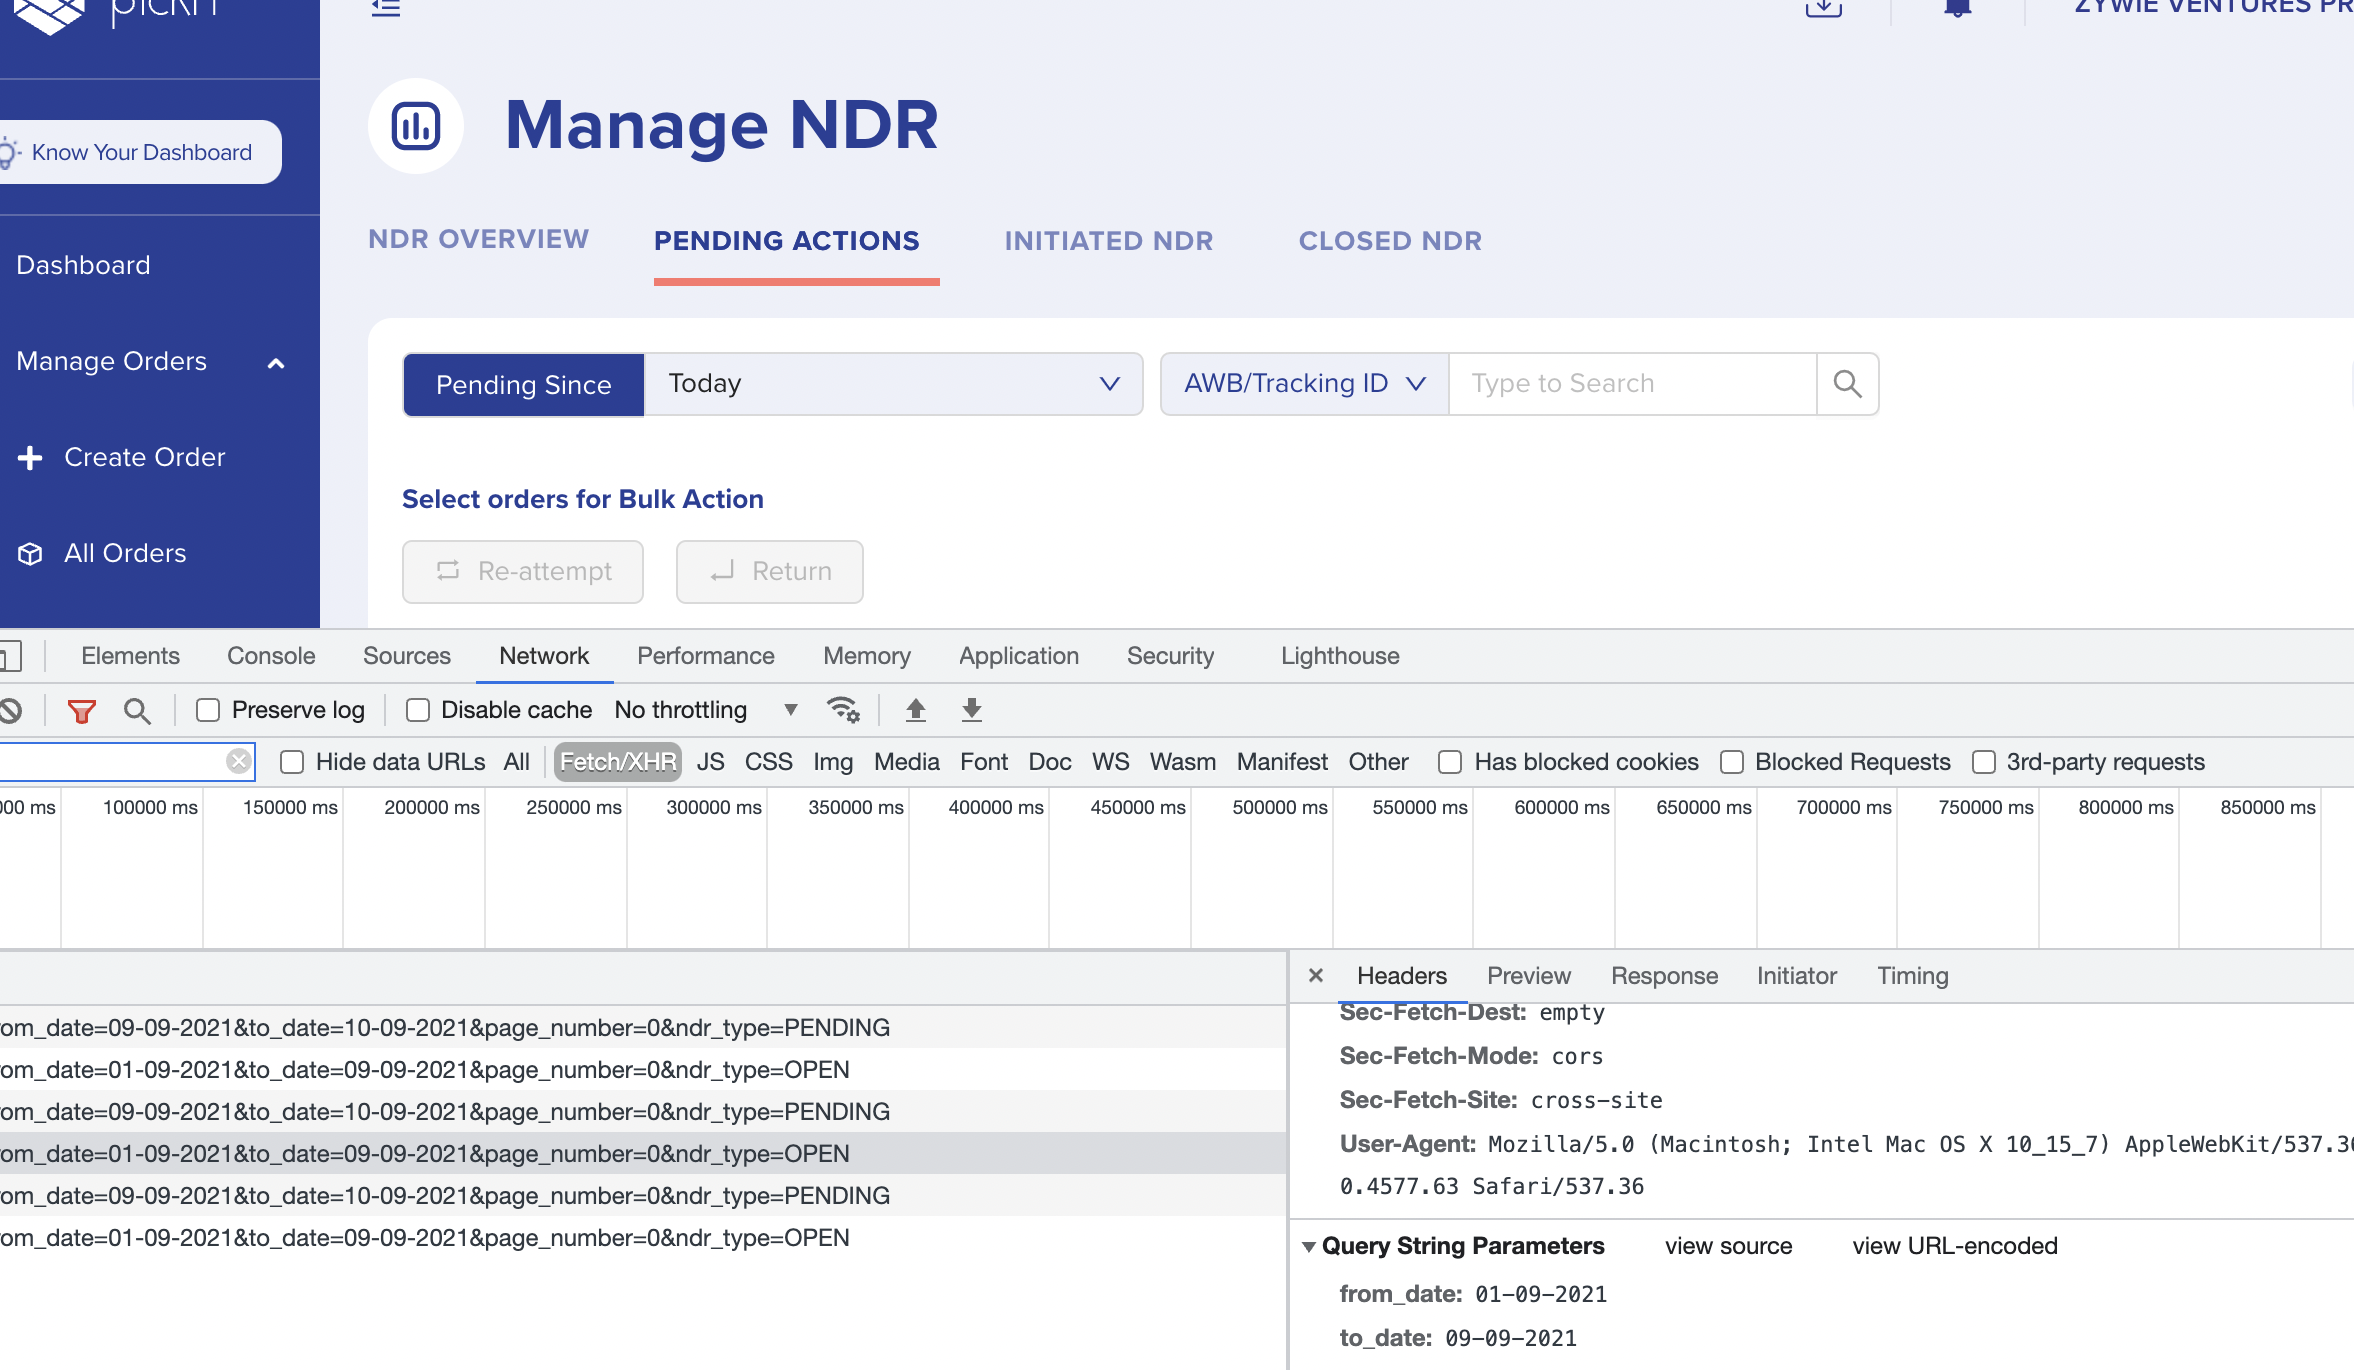Click the lightbulb icon in Know Your Dashboard
Image resolution: width=2354 pixels, height=1370 pixels.
point(9,153)
